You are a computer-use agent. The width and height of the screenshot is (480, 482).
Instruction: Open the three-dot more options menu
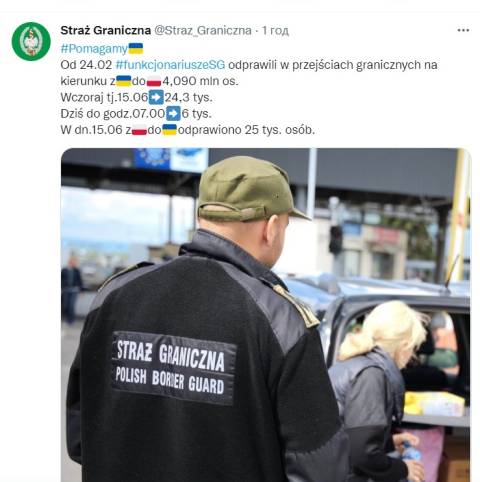[463, 30]
